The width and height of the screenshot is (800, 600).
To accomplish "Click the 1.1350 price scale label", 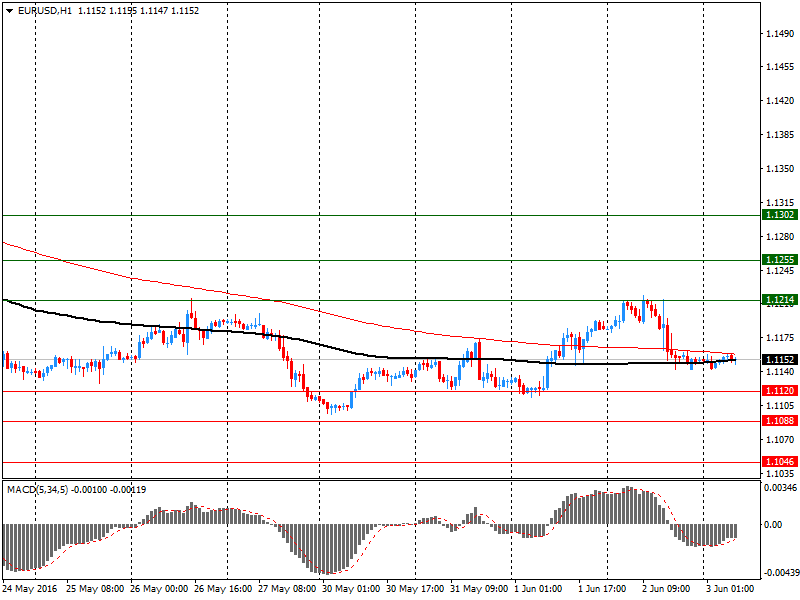I will click(780, 168).
